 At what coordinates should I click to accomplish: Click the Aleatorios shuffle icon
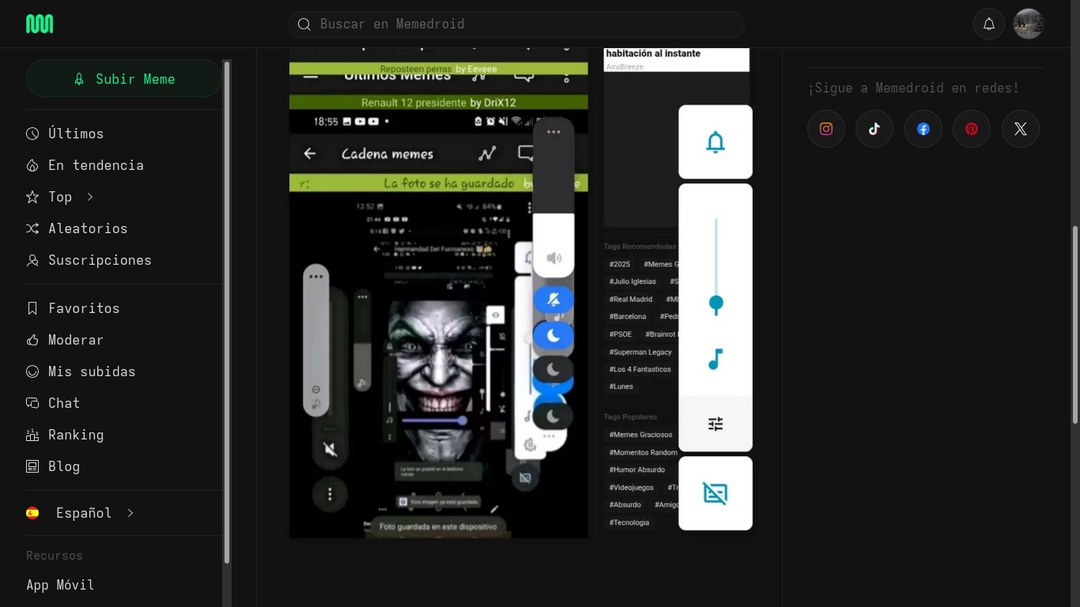(x=32, y=229)
